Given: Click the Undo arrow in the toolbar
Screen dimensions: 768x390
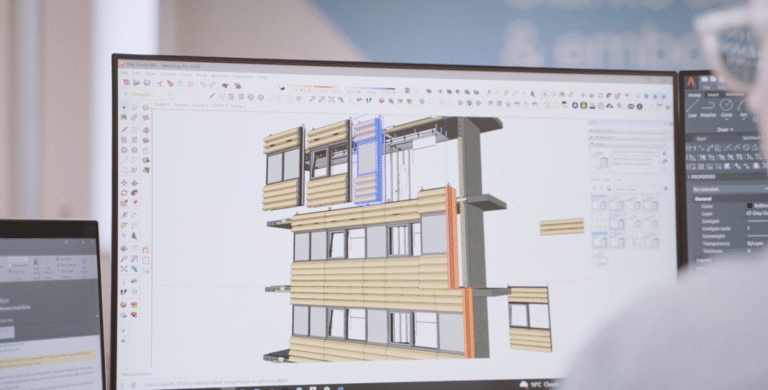Looking at the screenshot, I should 203,85.
